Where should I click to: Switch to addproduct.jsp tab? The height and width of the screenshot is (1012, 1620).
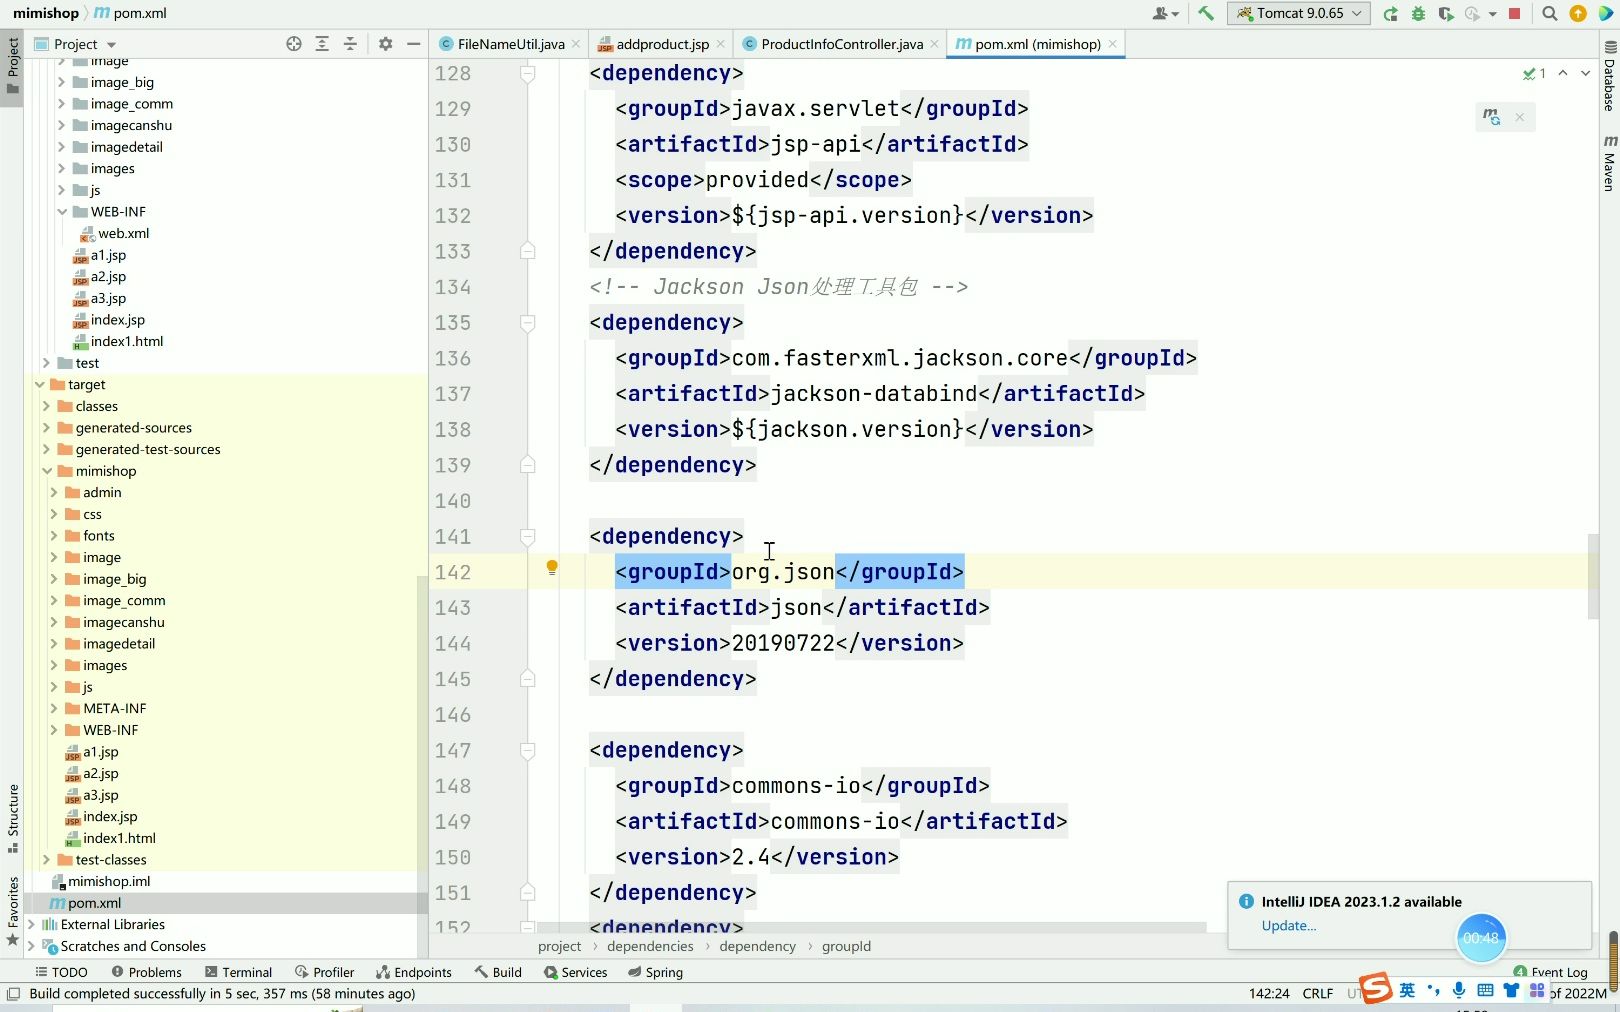[661, 44]
